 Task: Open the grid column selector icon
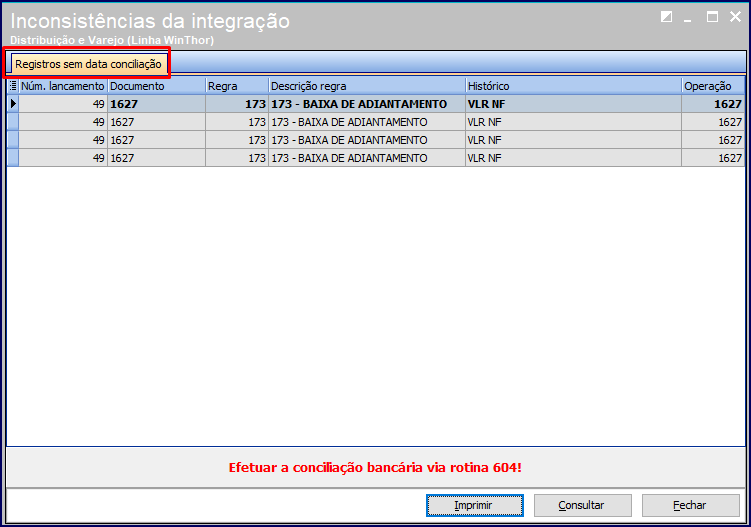coord(13,86)
